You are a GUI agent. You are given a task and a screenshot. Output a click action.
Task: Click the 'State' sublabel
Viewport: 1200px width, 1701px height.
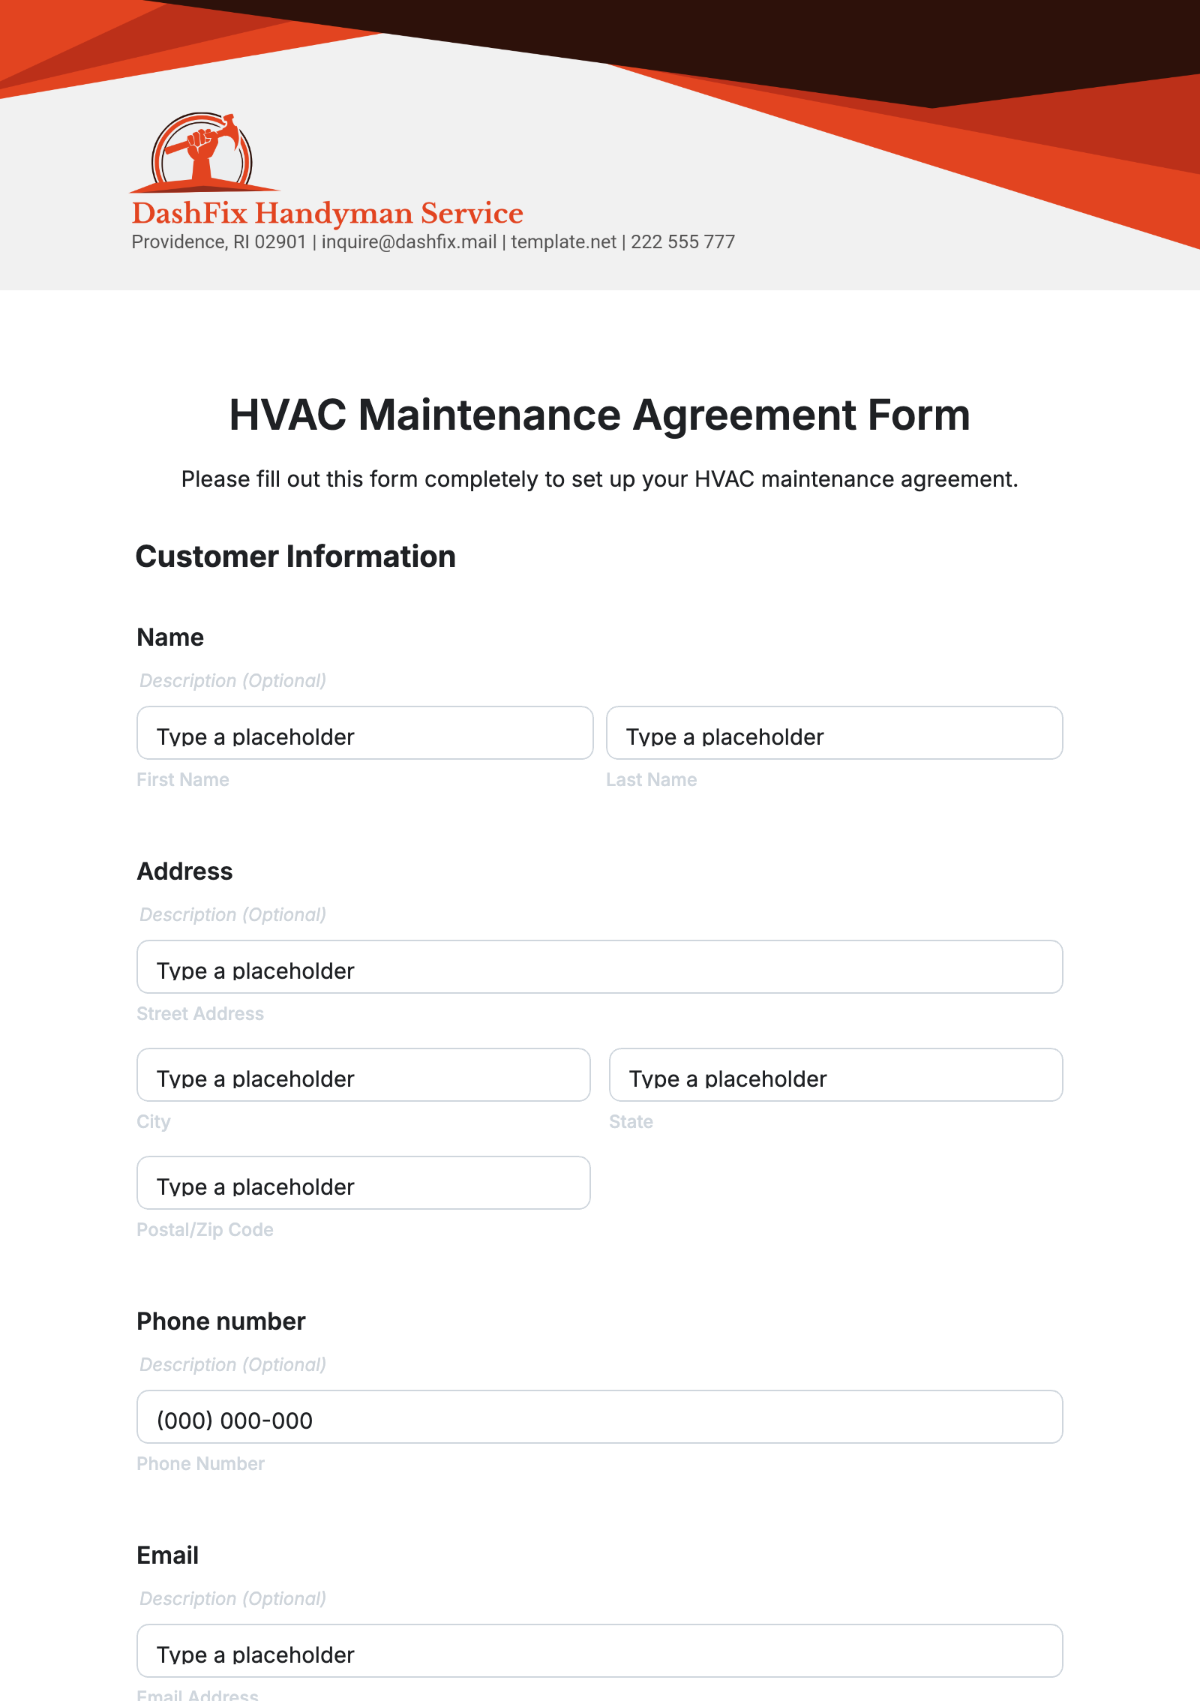(x=631, y=1122)
